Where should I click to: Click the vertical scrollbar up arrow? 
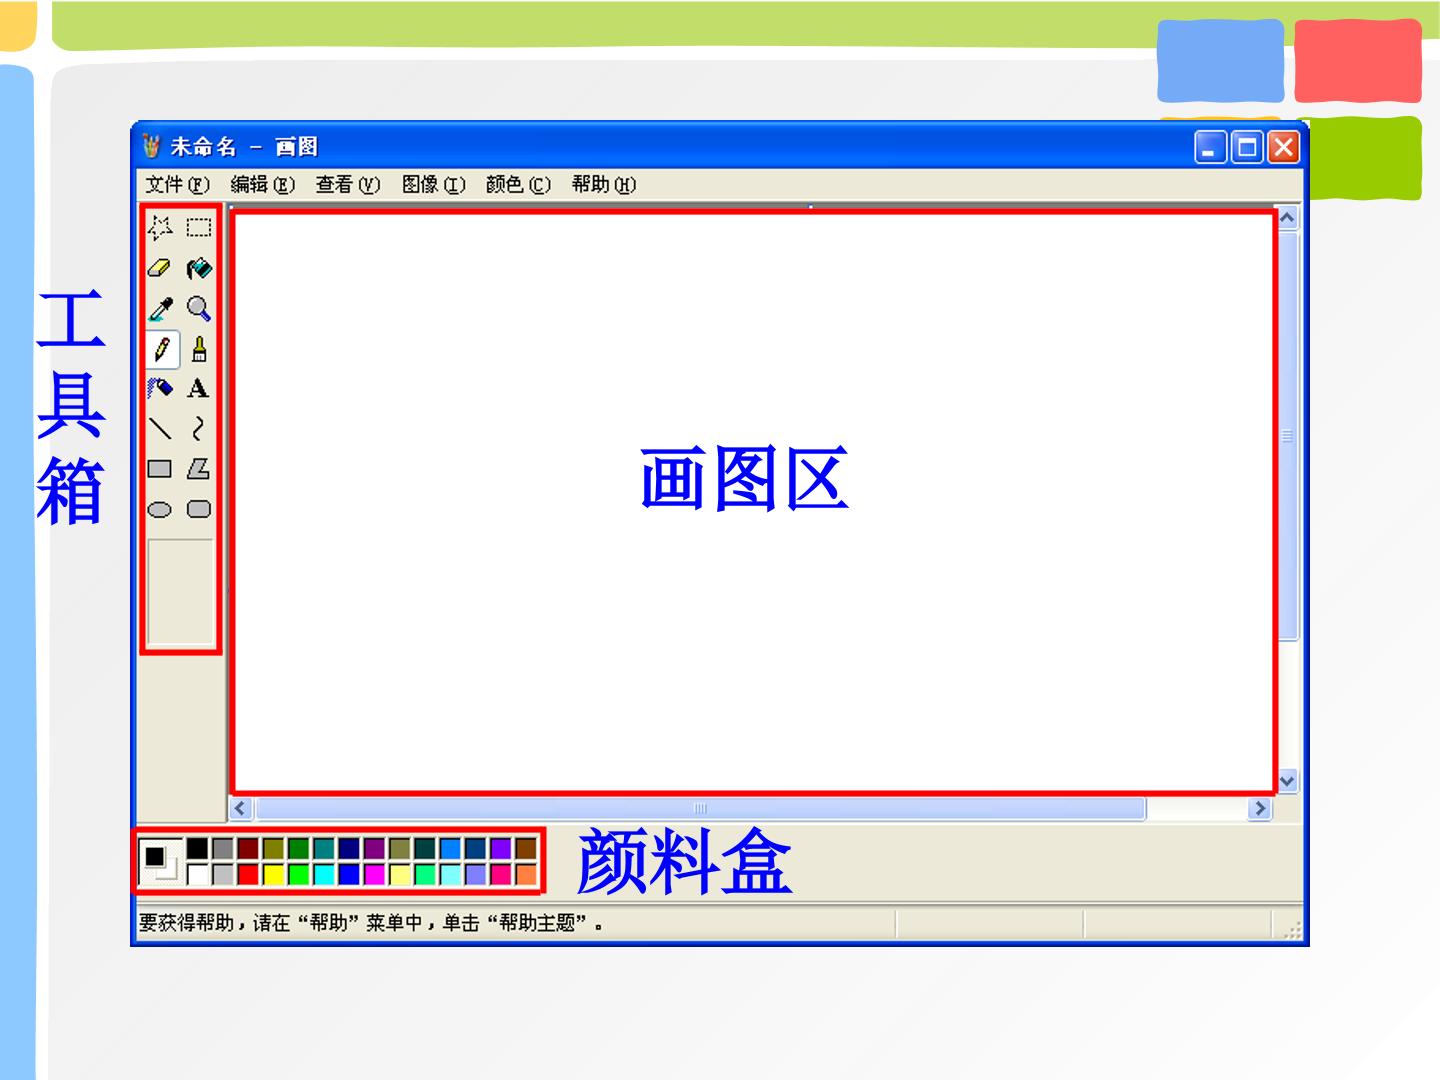click(1288, 218)
